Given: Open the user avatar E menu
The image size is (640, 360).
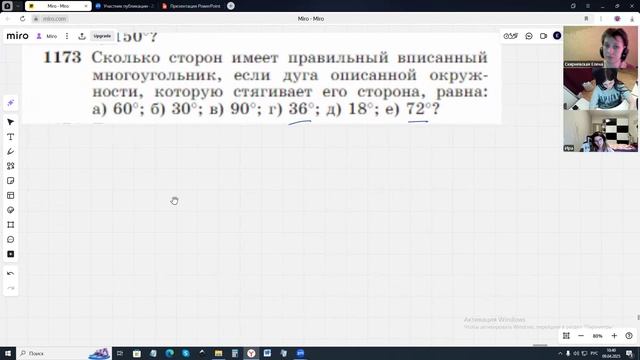Looking at the screenshot, I should (557, 36).
